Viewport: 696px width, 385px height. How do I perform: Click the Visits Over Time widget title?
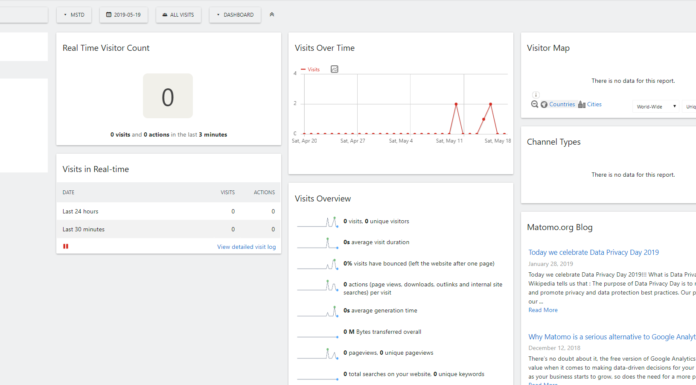pos(324,48)
